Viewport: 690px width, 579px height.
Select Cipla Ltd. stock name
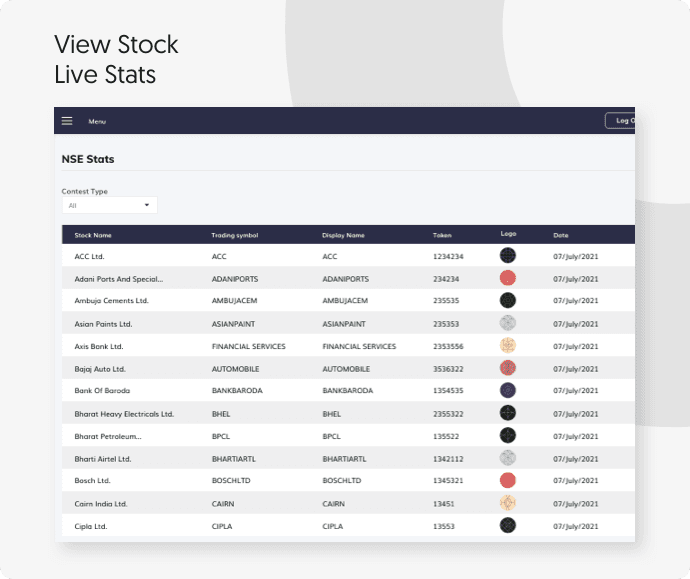point(91,526)
